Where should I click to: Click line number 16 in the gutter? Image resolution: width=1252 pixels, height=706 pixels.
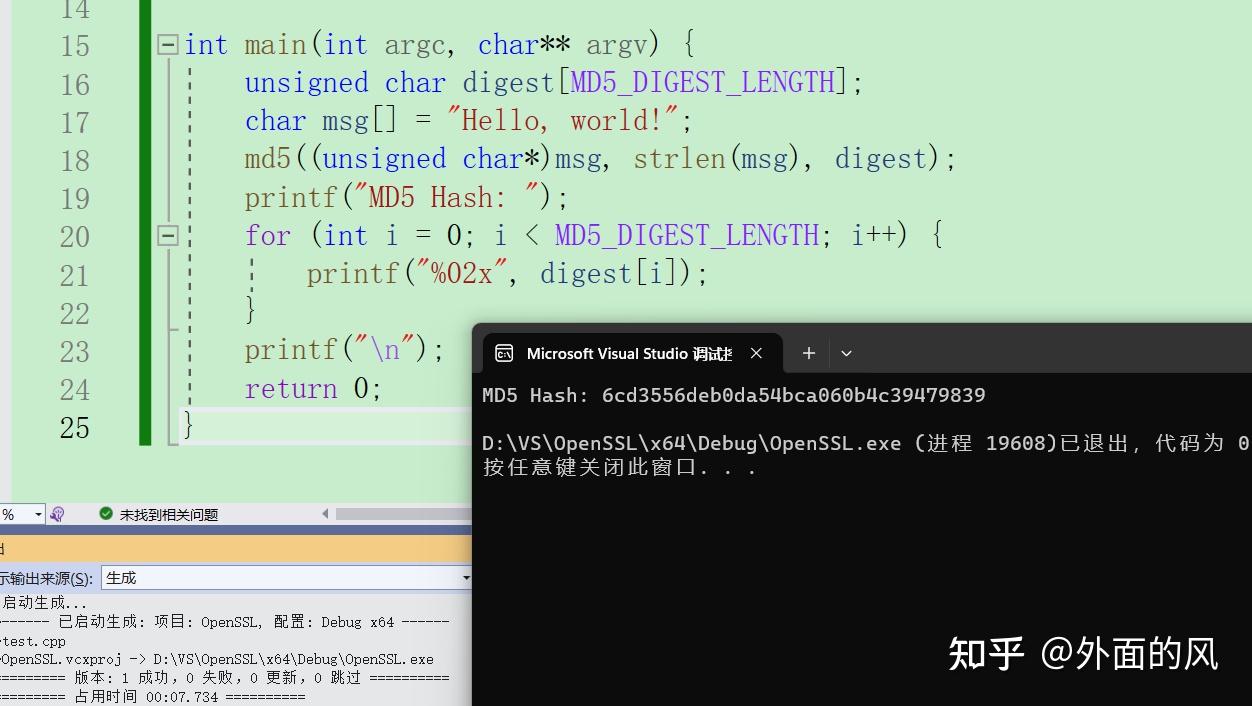click(x=75, y=84)
